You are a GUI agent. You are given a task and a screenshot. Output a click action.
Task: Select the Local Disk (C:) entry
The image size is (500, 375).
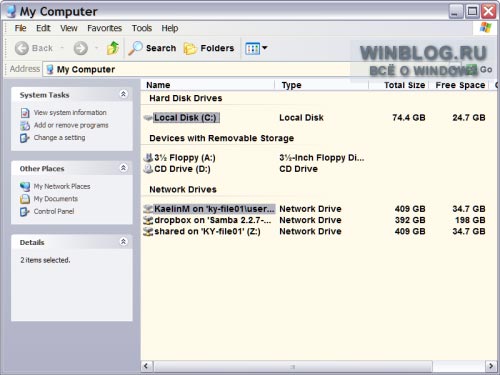click(185, 118)
